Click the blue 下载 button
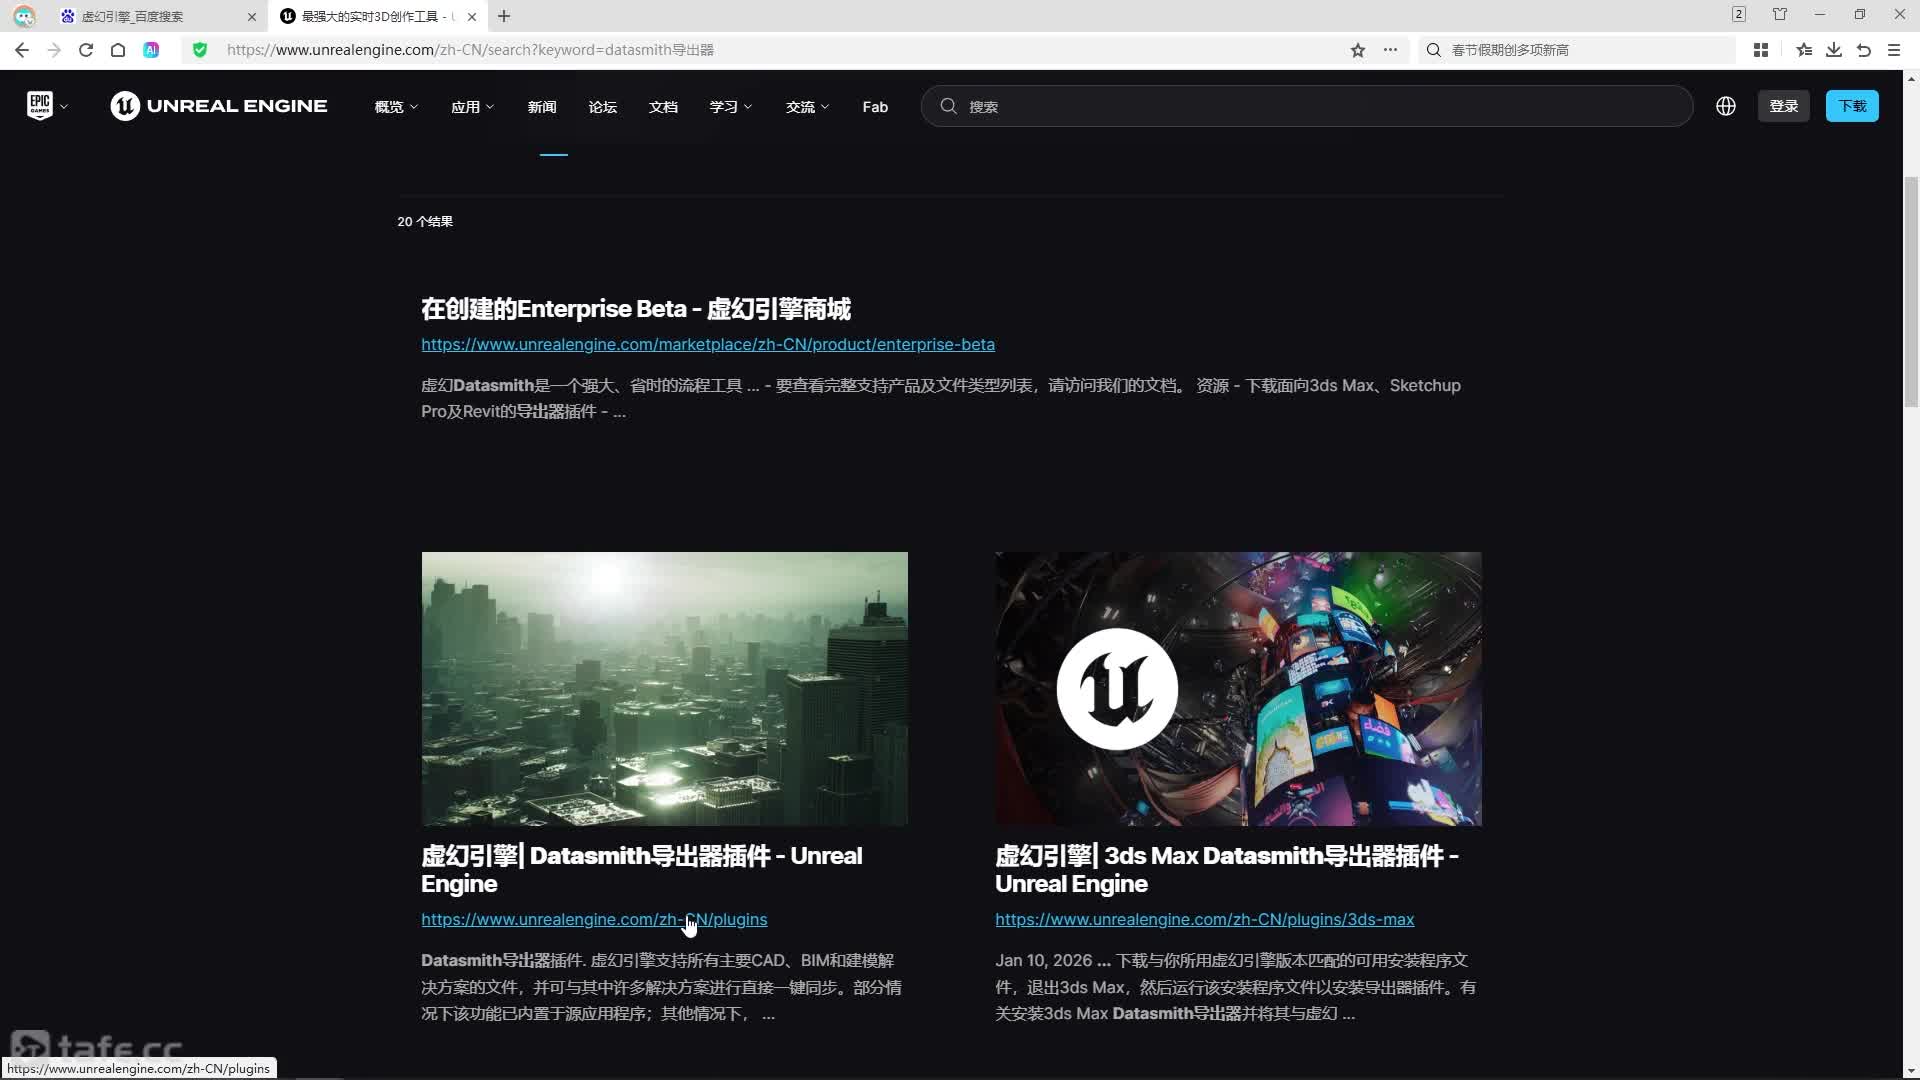1920x1080 pixels. [1852, 106]
